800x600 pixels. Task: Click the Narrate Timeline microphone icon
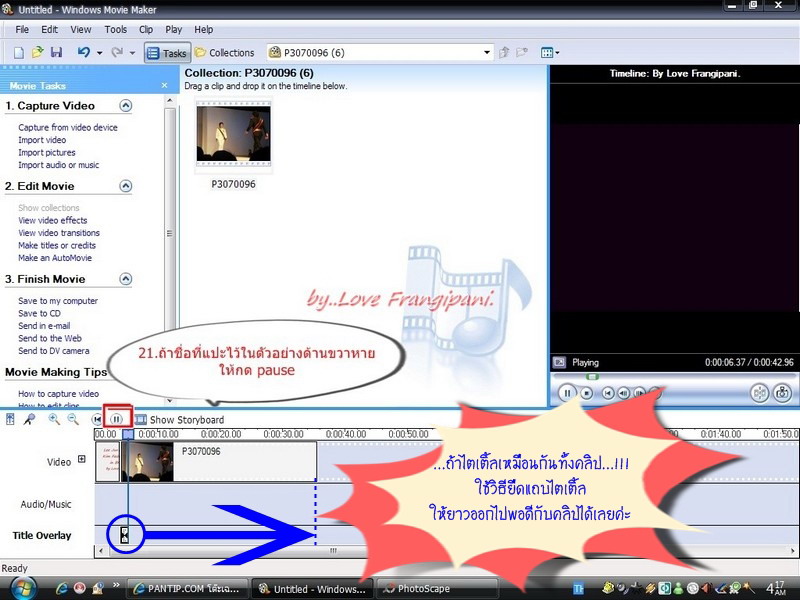(x=30, y=419)
